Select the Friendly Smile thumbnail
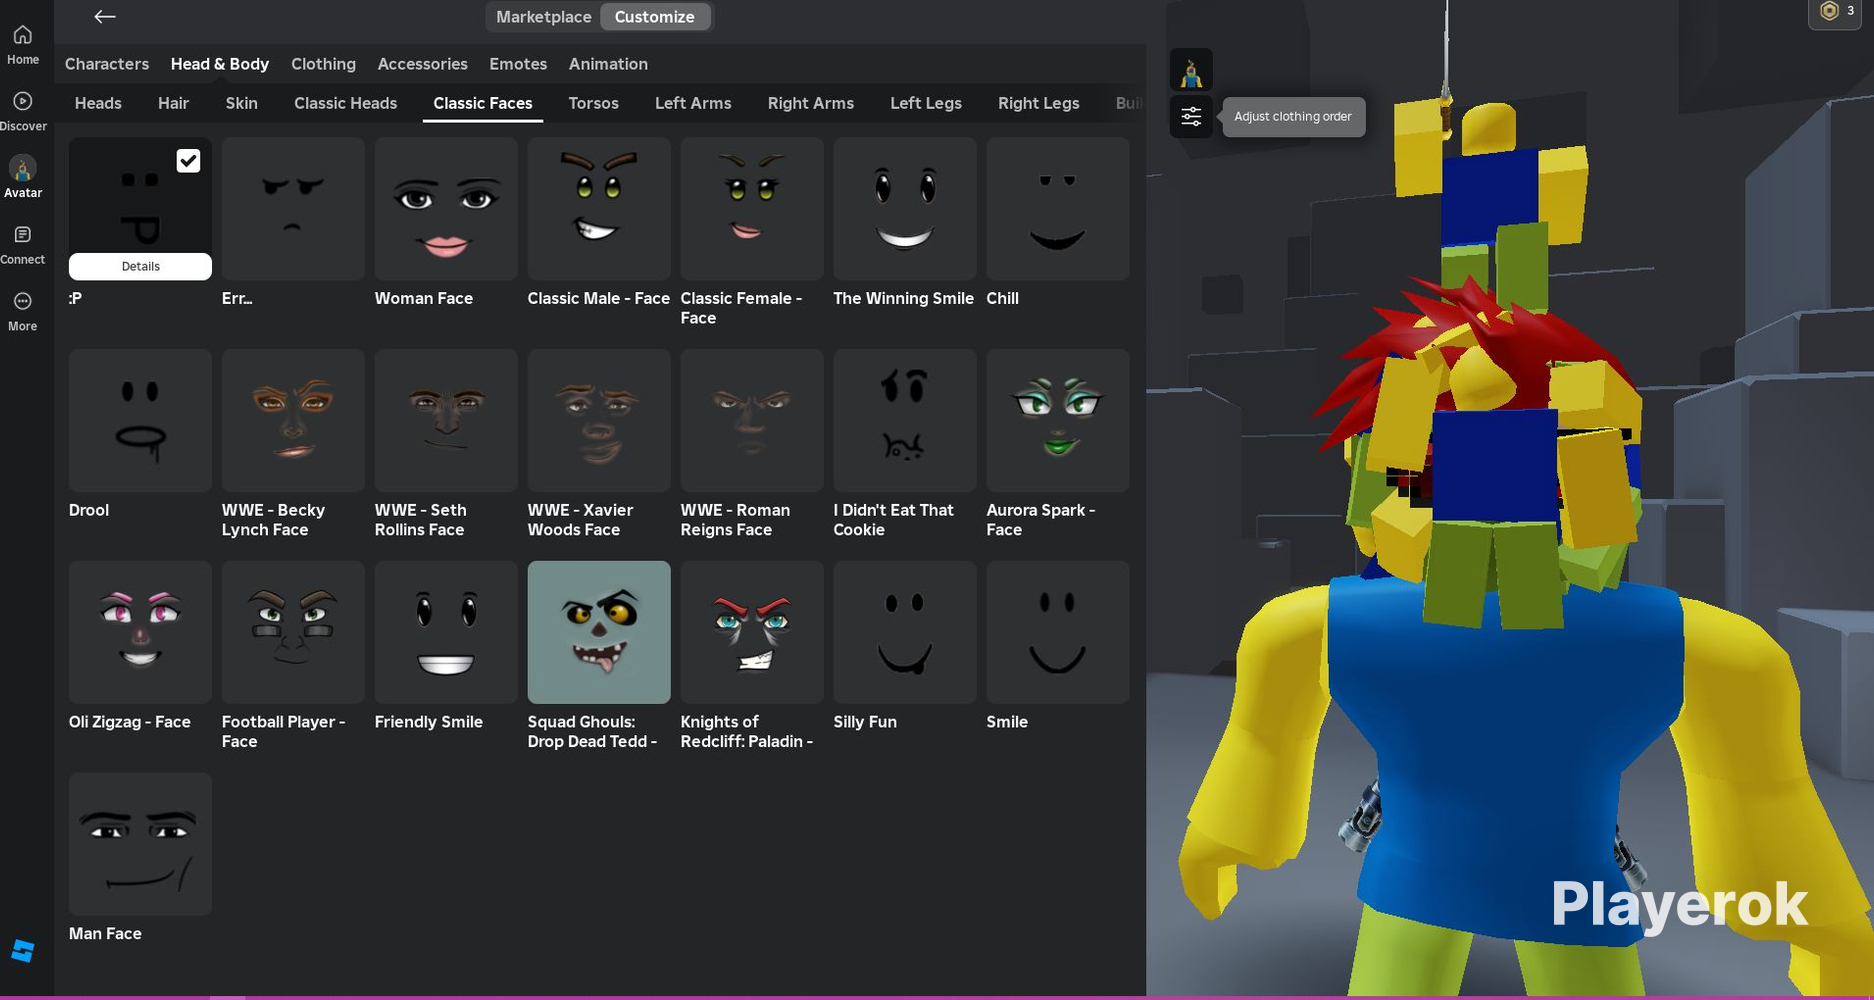Screen dimensions: 1874x1000 coord(446,633)
